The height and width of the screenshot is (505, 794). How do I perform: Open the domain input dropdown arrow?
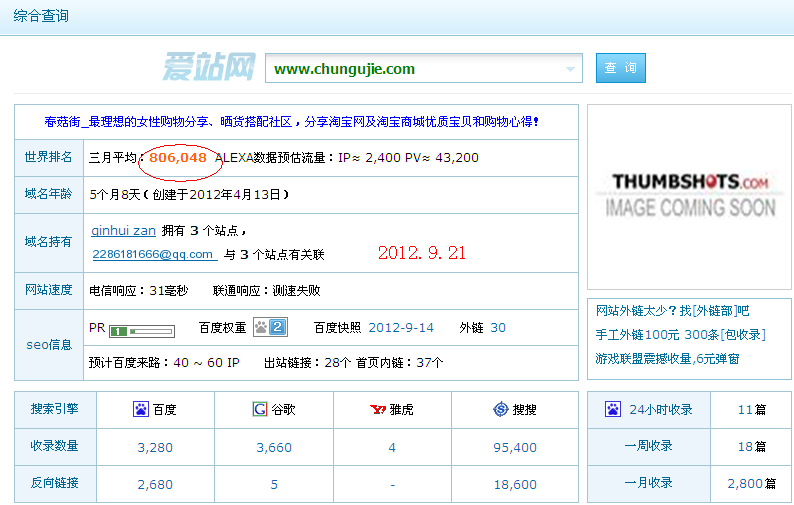tap(572, 69)
